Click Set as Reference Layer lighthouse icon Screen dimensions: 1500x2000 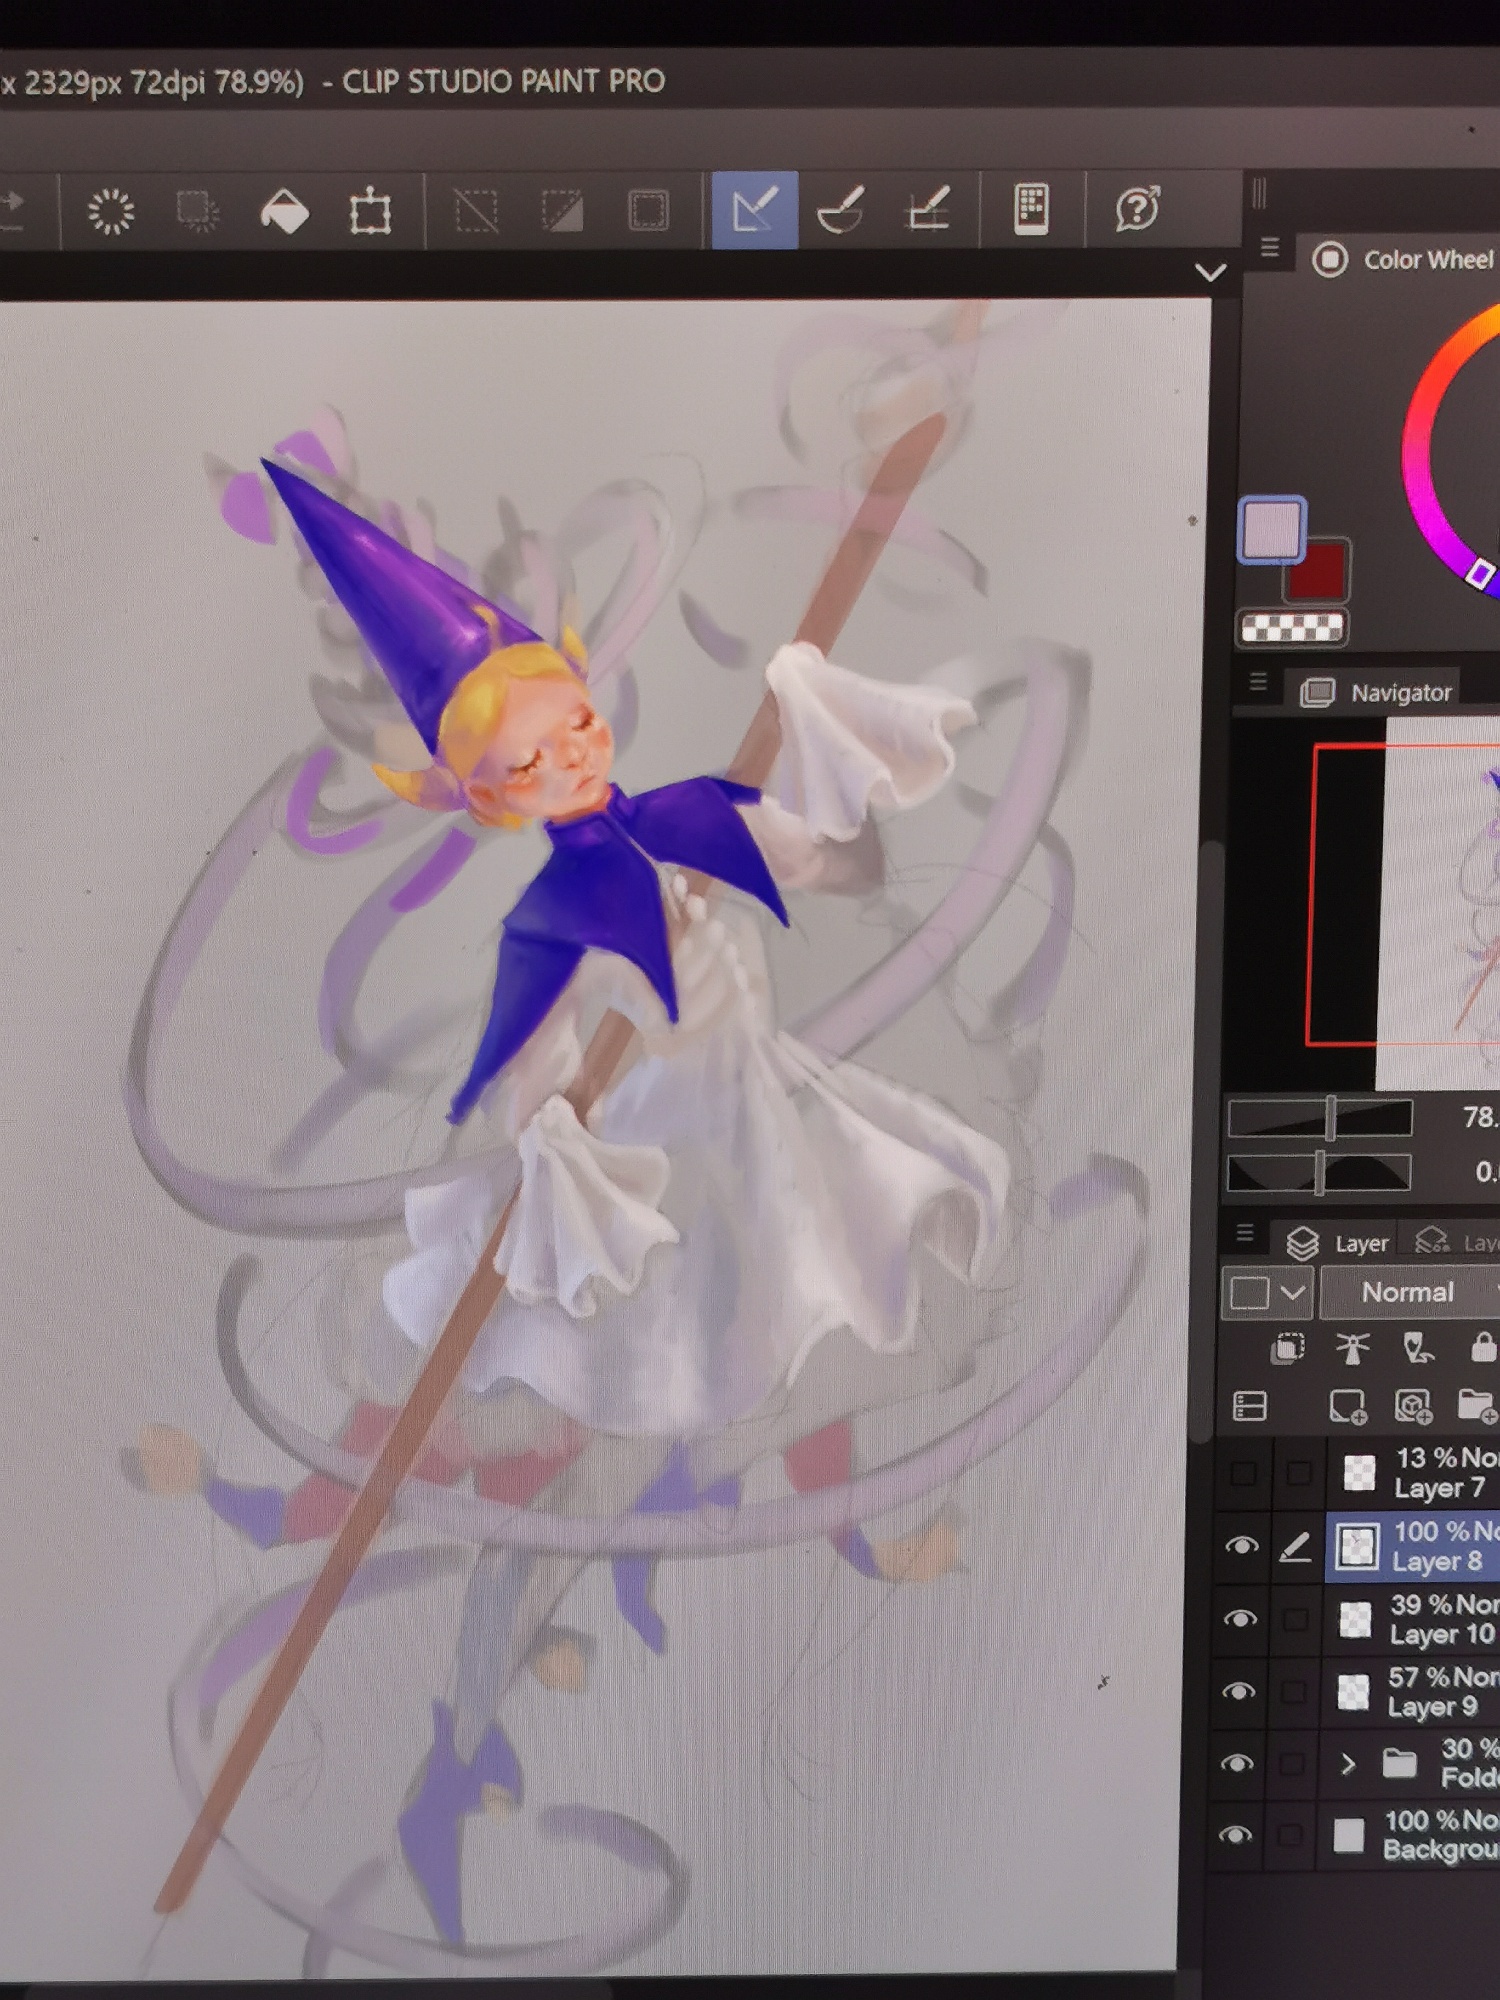point(1352,1349)
